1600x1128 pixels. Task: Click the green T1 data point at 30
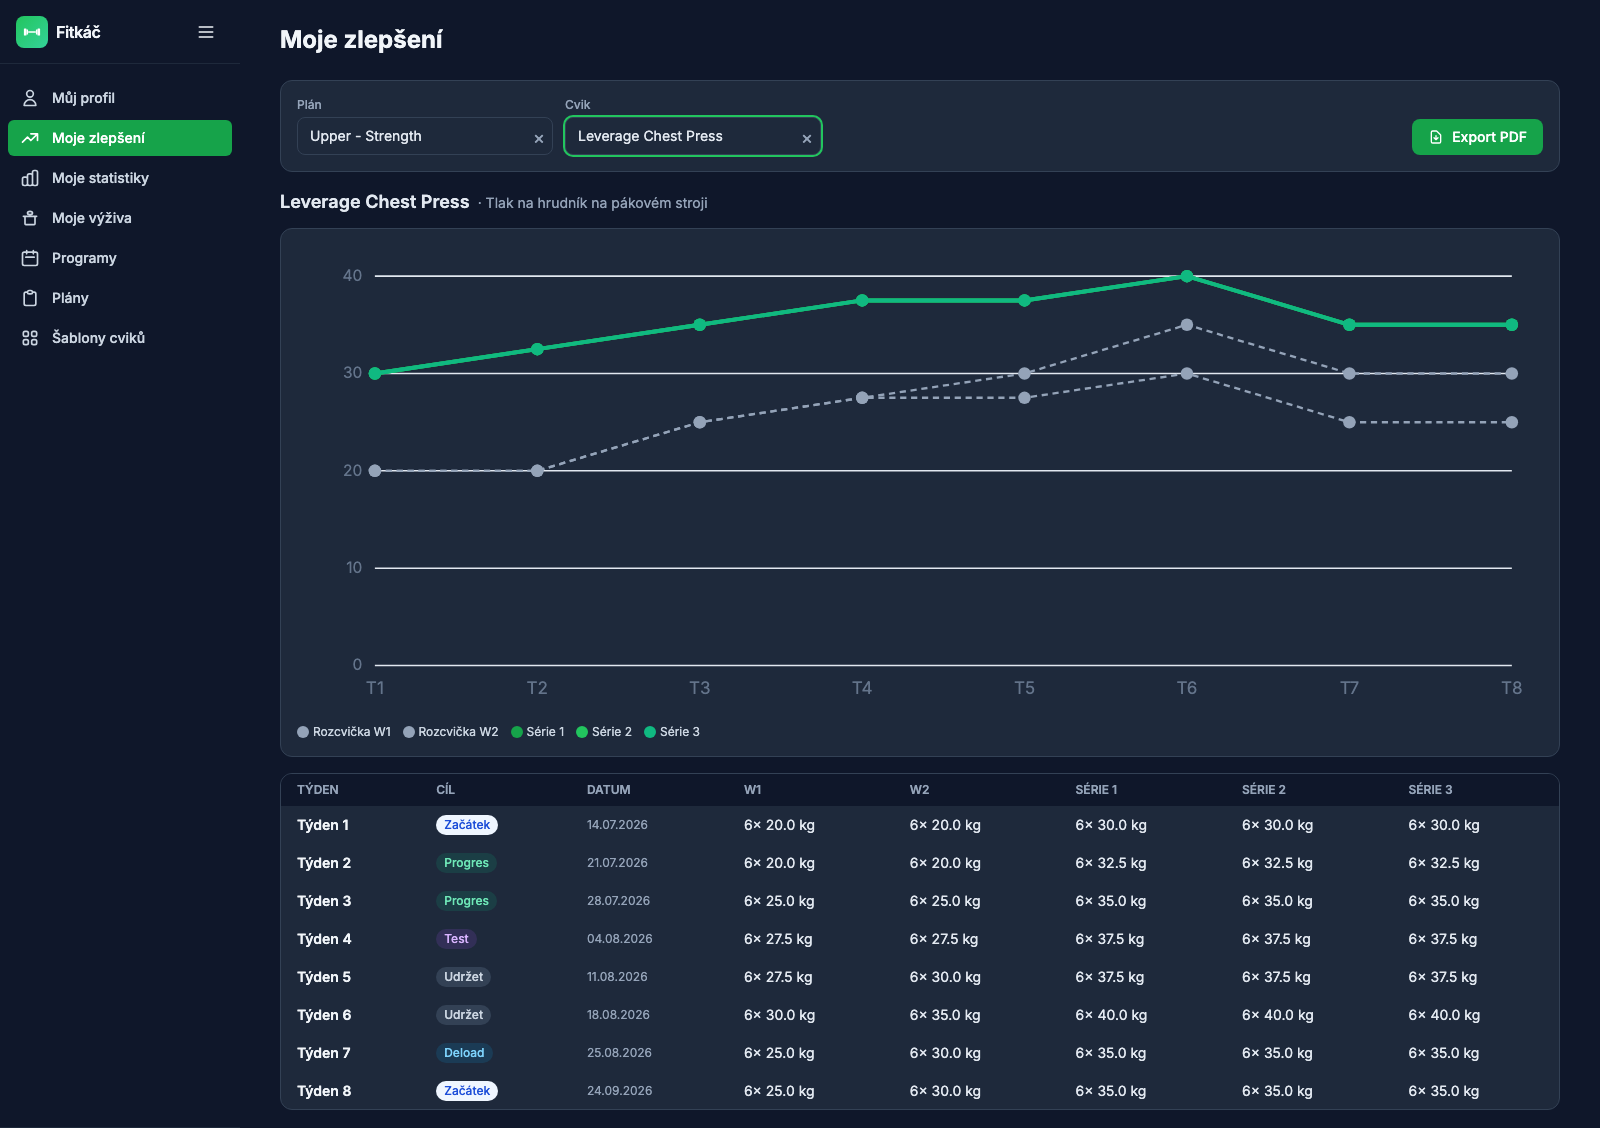pyautogui.click(x=375, y=373)
